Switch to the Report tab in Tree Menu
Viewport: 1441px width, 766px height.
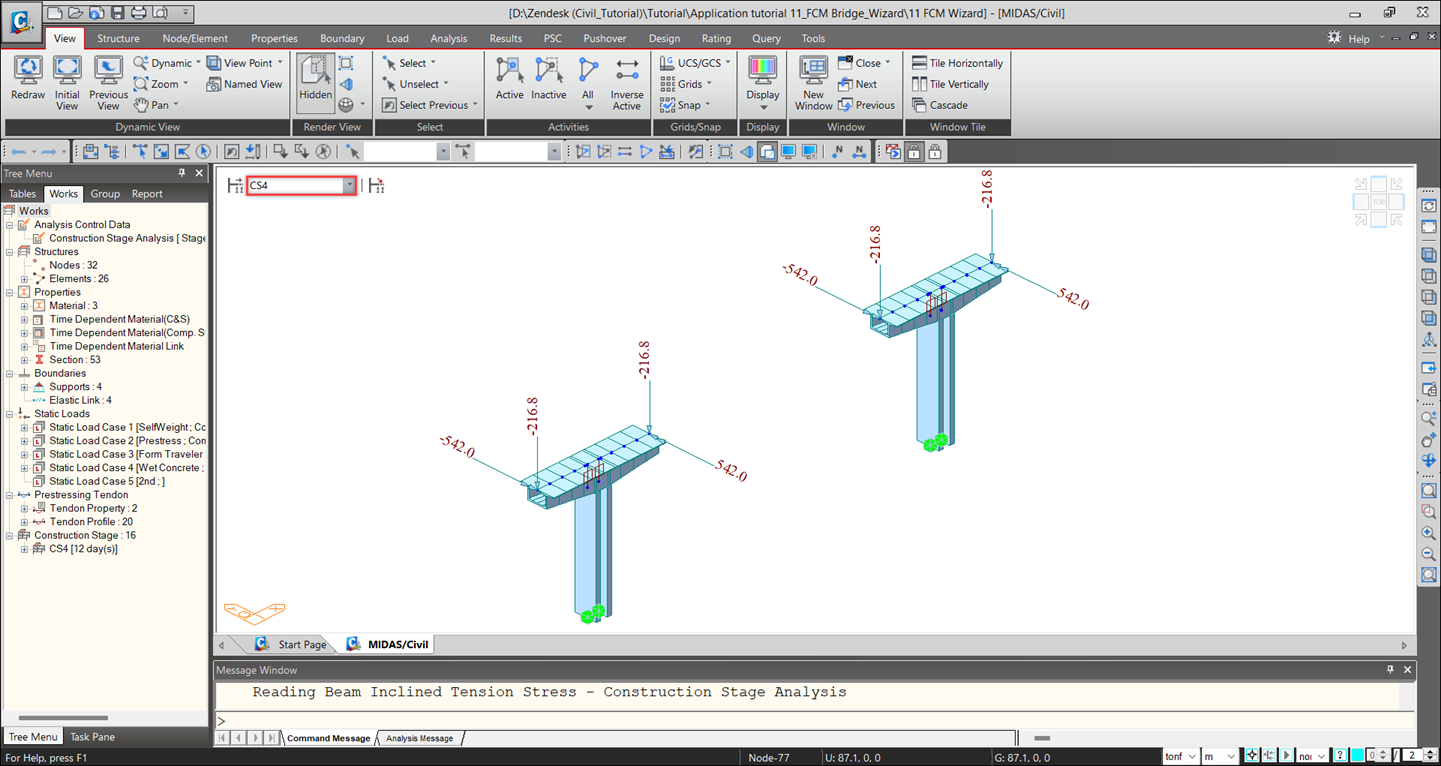pyautogui.click(x=147, y=194)
